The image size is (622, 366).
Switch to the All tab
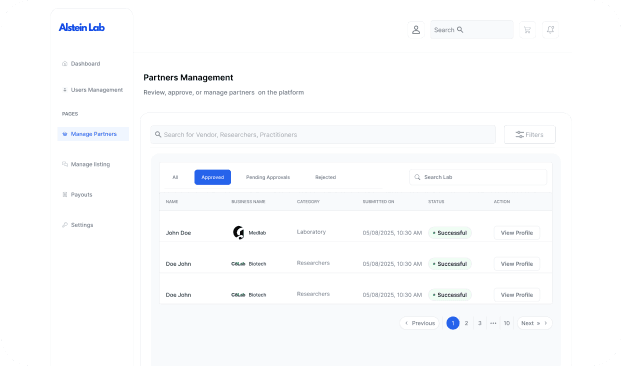pyautogui.click(x=175, y=177)
